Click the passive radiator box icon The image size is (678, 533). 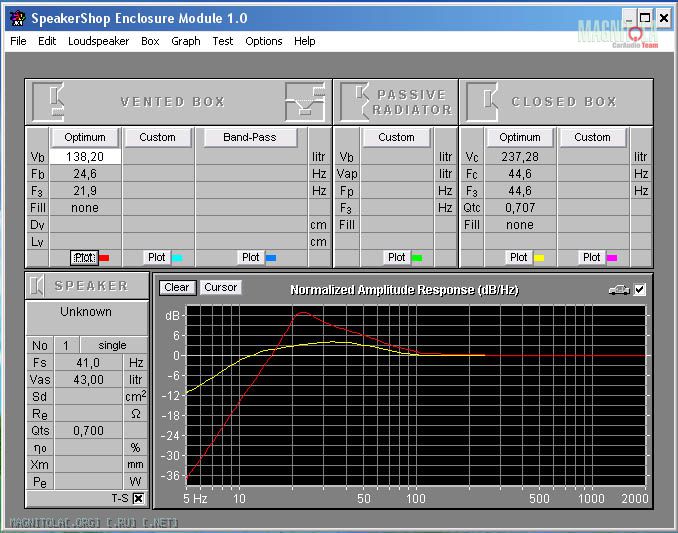click(x=355, y=102)
